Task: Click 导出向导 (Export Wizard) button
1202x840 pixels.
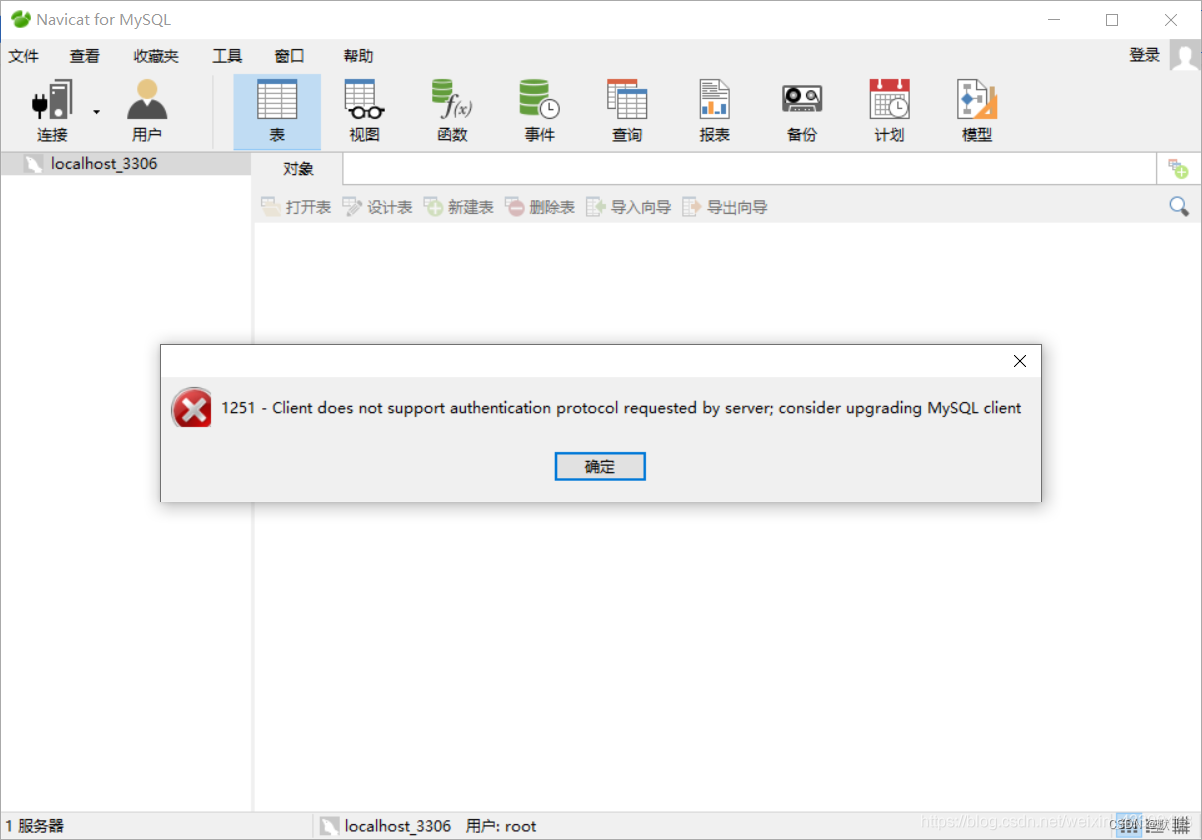Action: [x=725, y=207]
